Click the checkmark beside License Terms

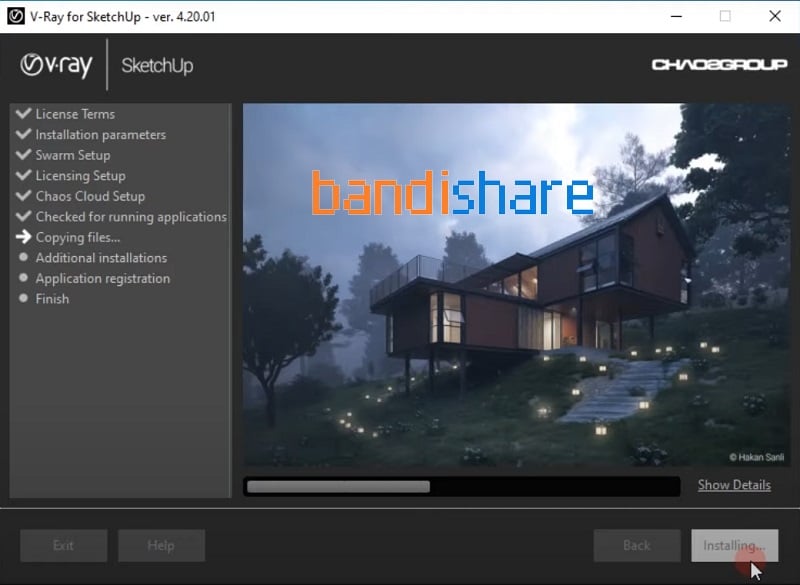(x=23, y=113)
